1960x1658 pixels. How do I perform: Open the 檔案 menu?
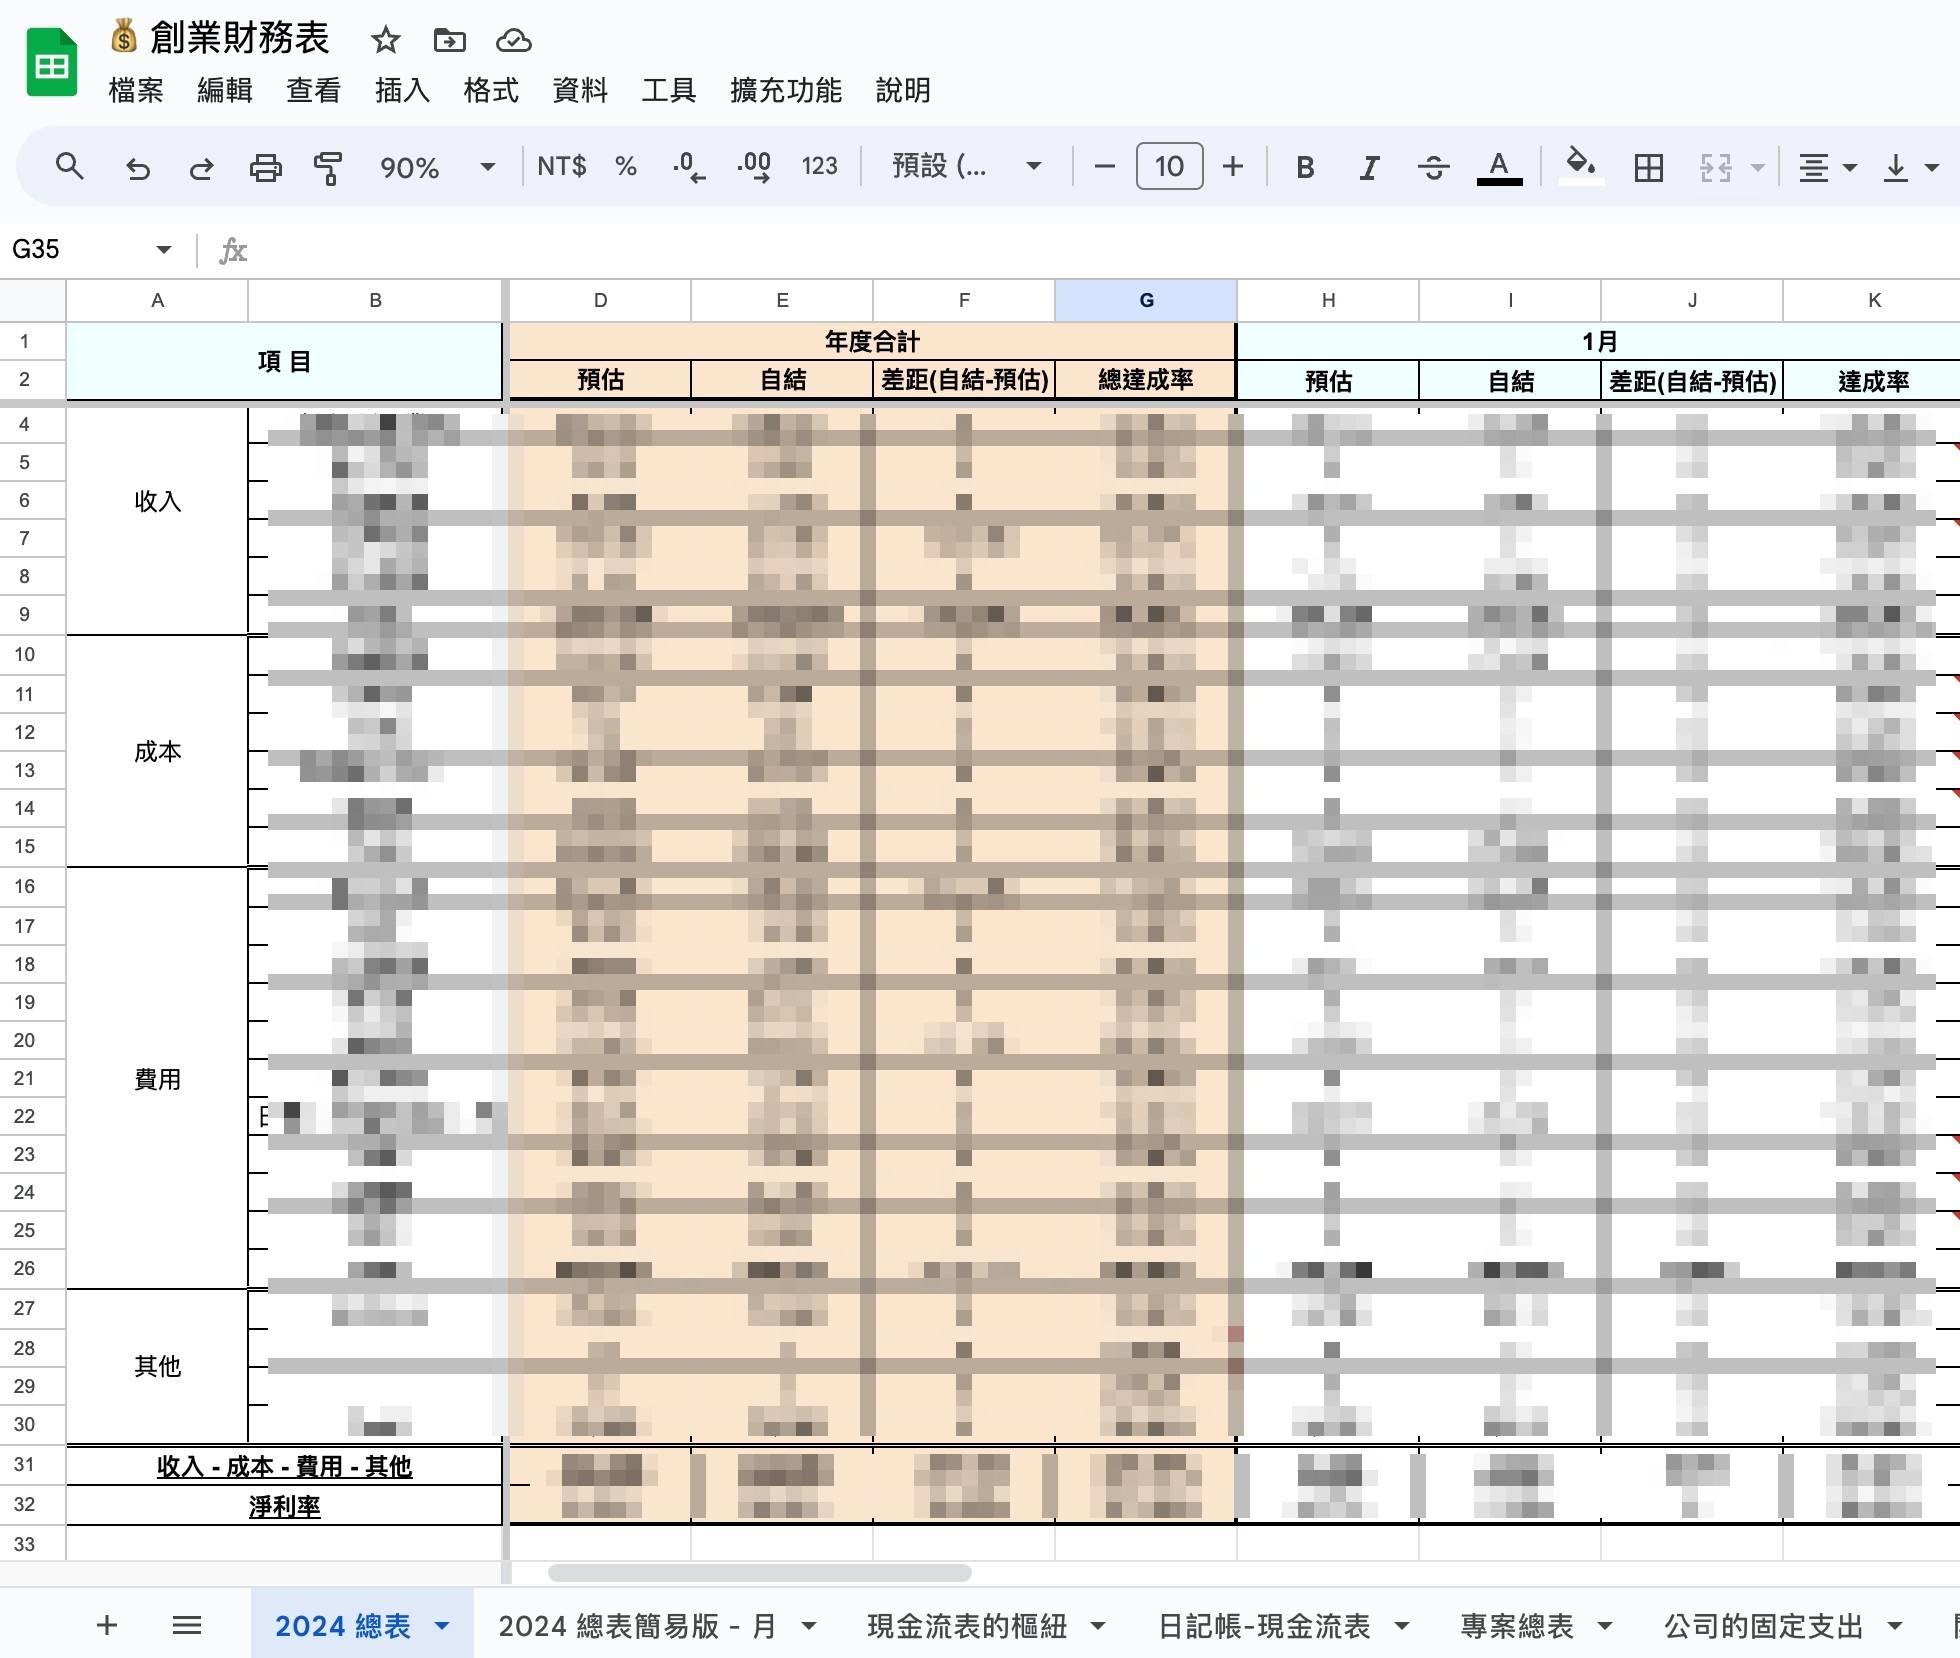[x=136, y=90]
